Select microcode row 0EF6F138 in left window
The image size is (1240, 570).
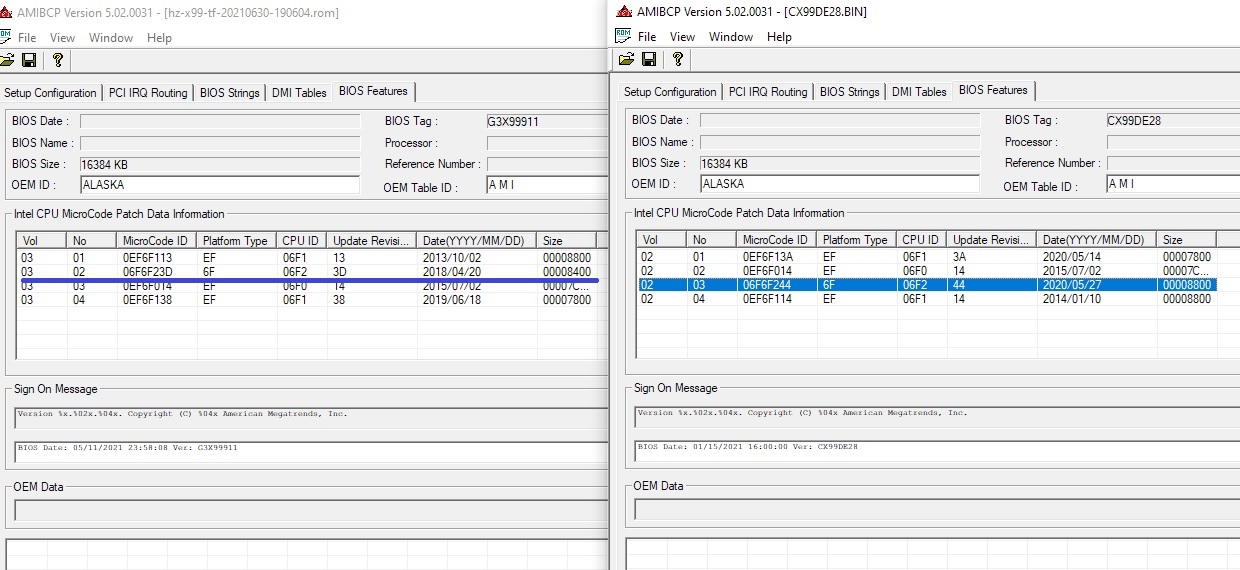tap(307, 300)
